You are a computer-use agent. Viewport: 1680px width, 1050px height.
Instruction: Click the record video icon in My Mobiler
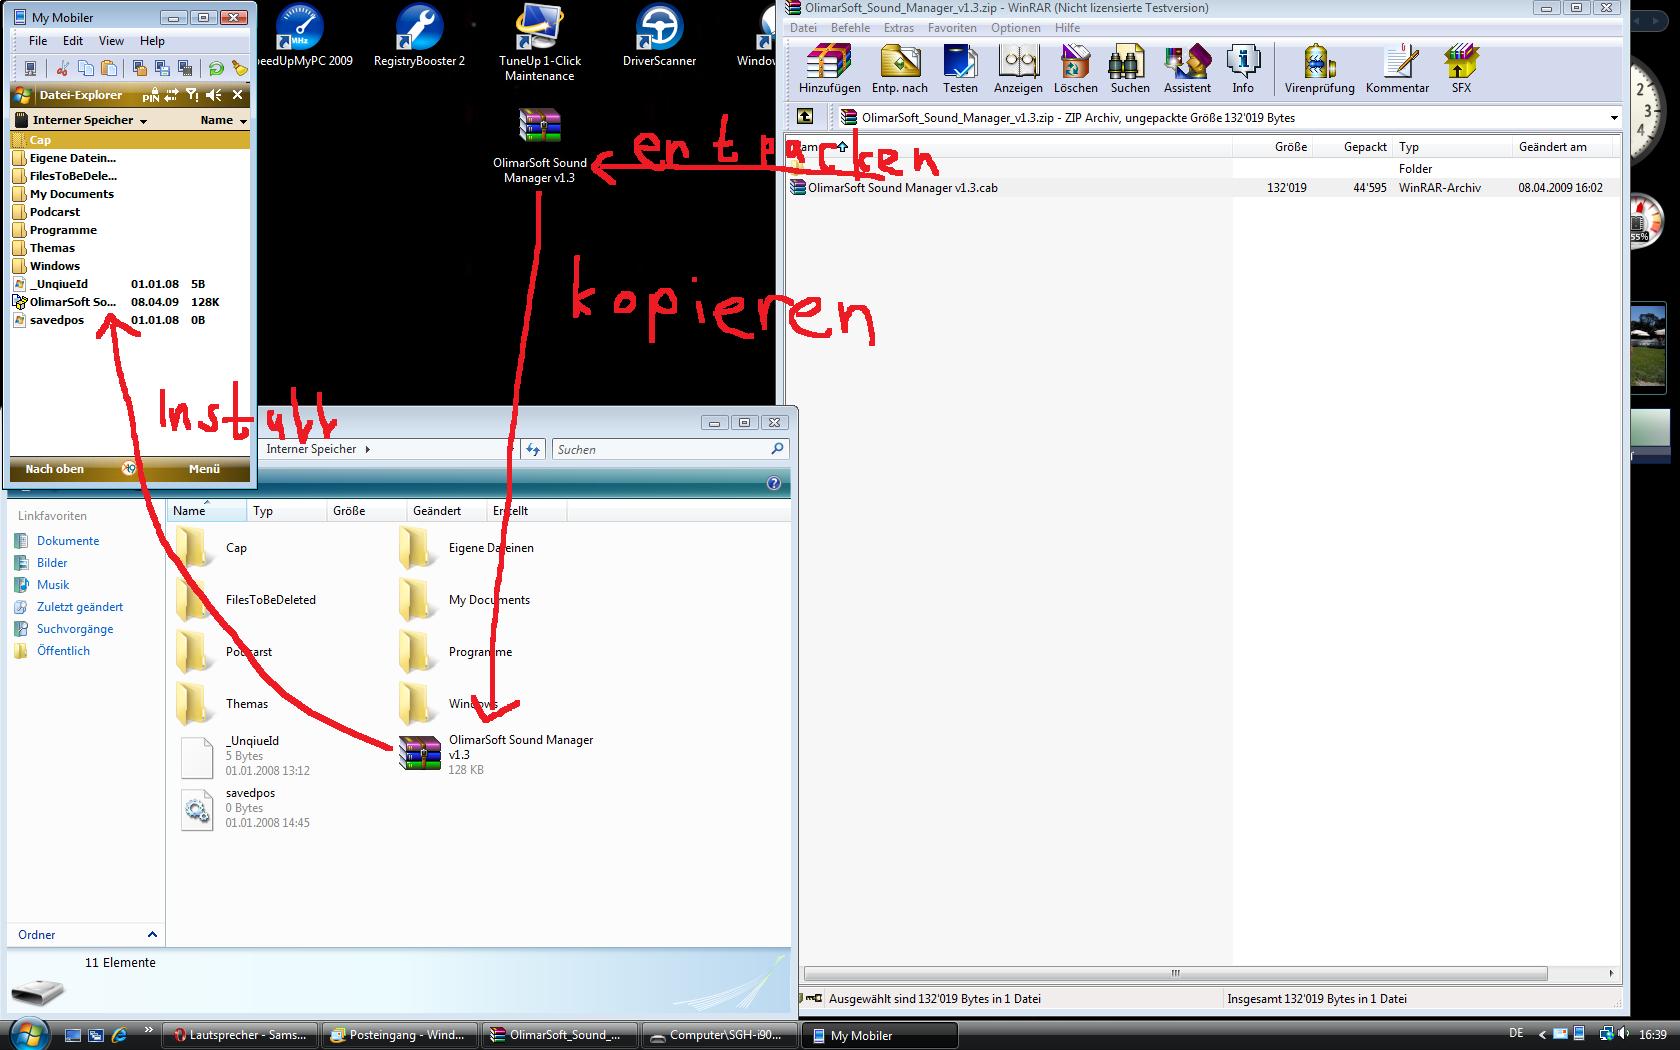click(185, 68)
